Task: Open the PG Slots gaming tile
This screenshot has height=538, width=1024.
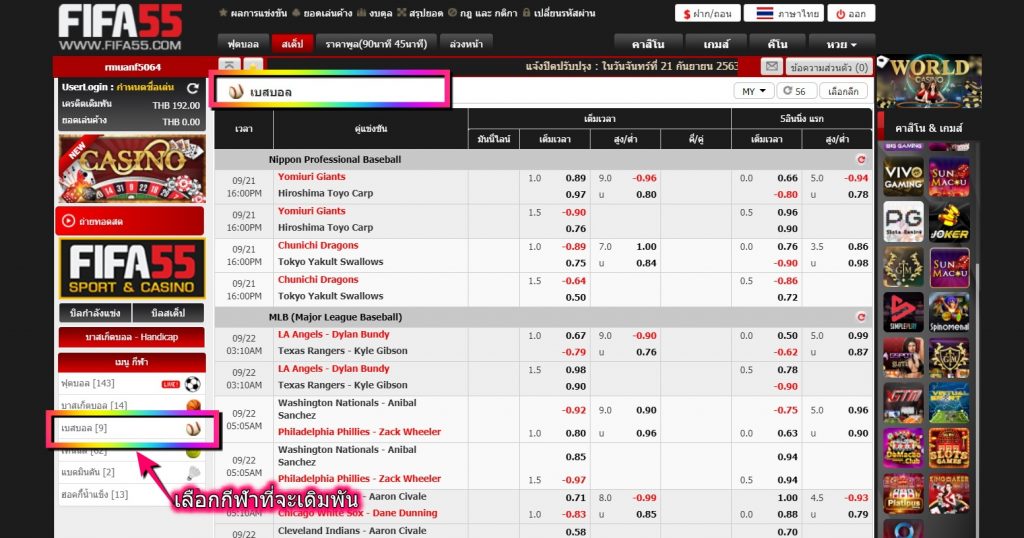Action: (x=903, y=222)
